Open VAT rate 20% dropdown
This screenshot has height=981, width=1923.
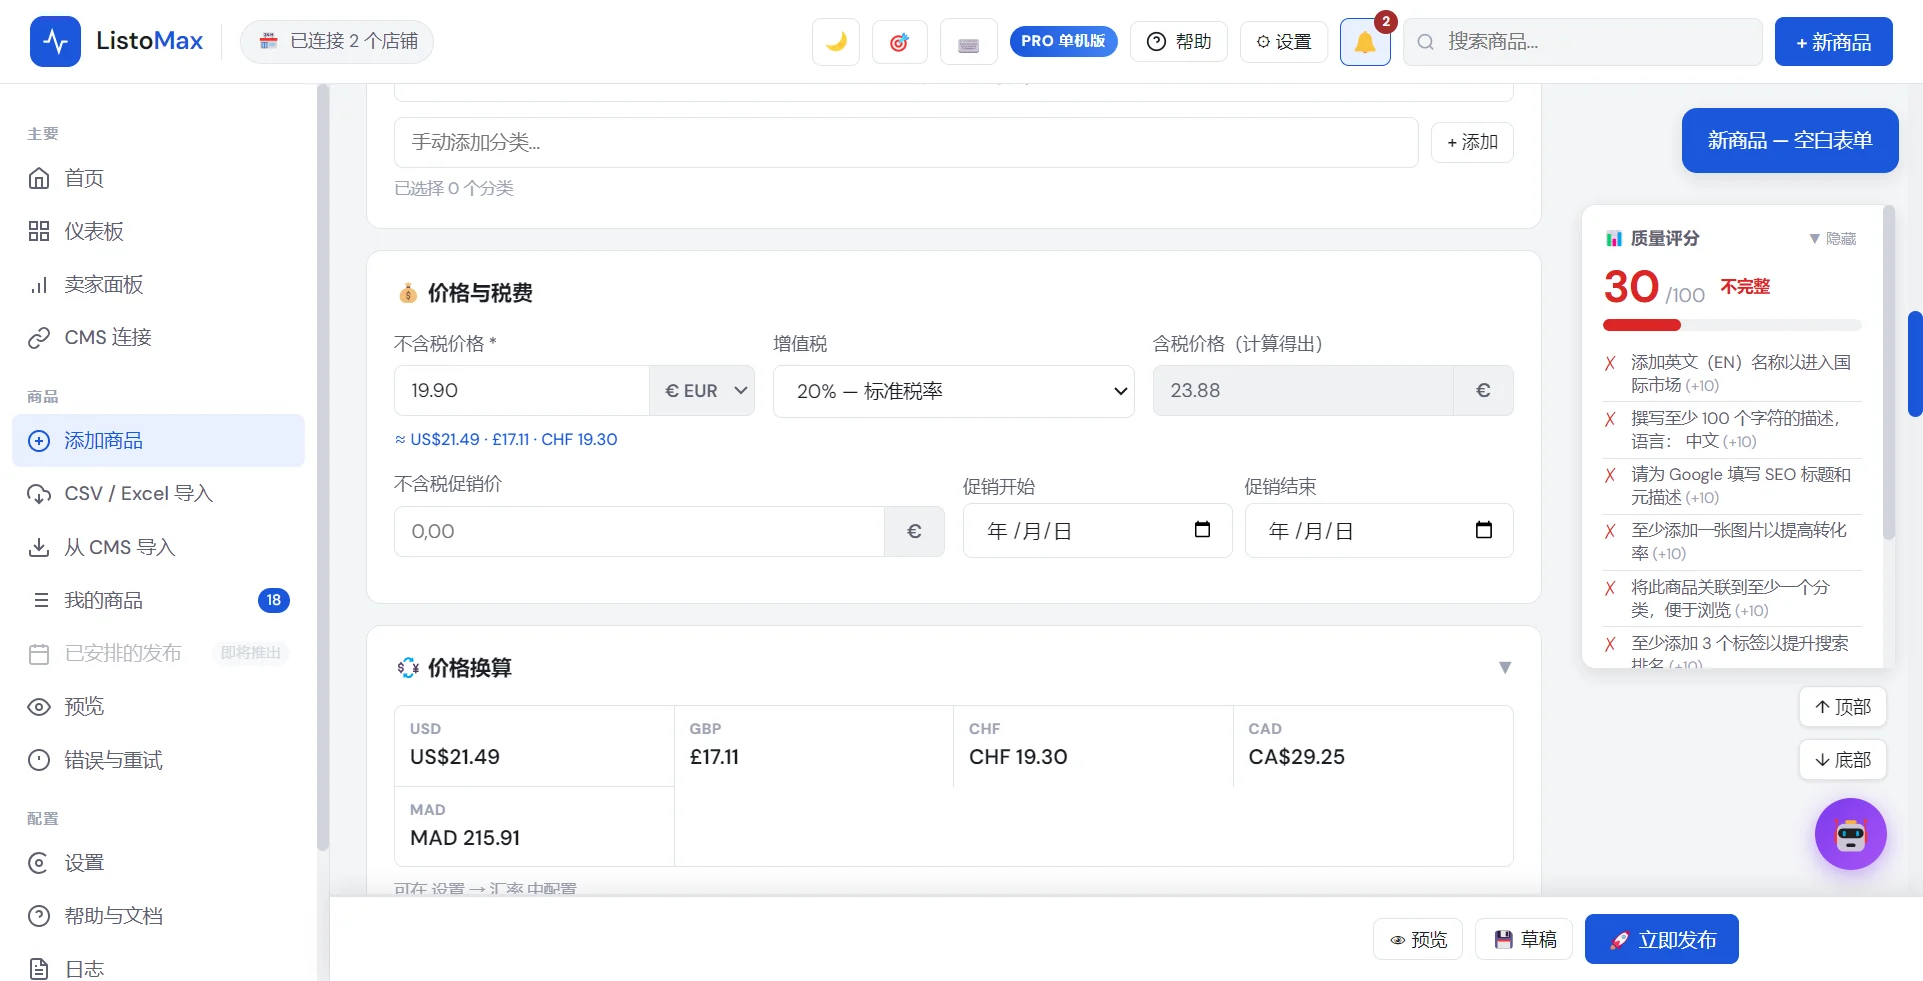point(953,391)
